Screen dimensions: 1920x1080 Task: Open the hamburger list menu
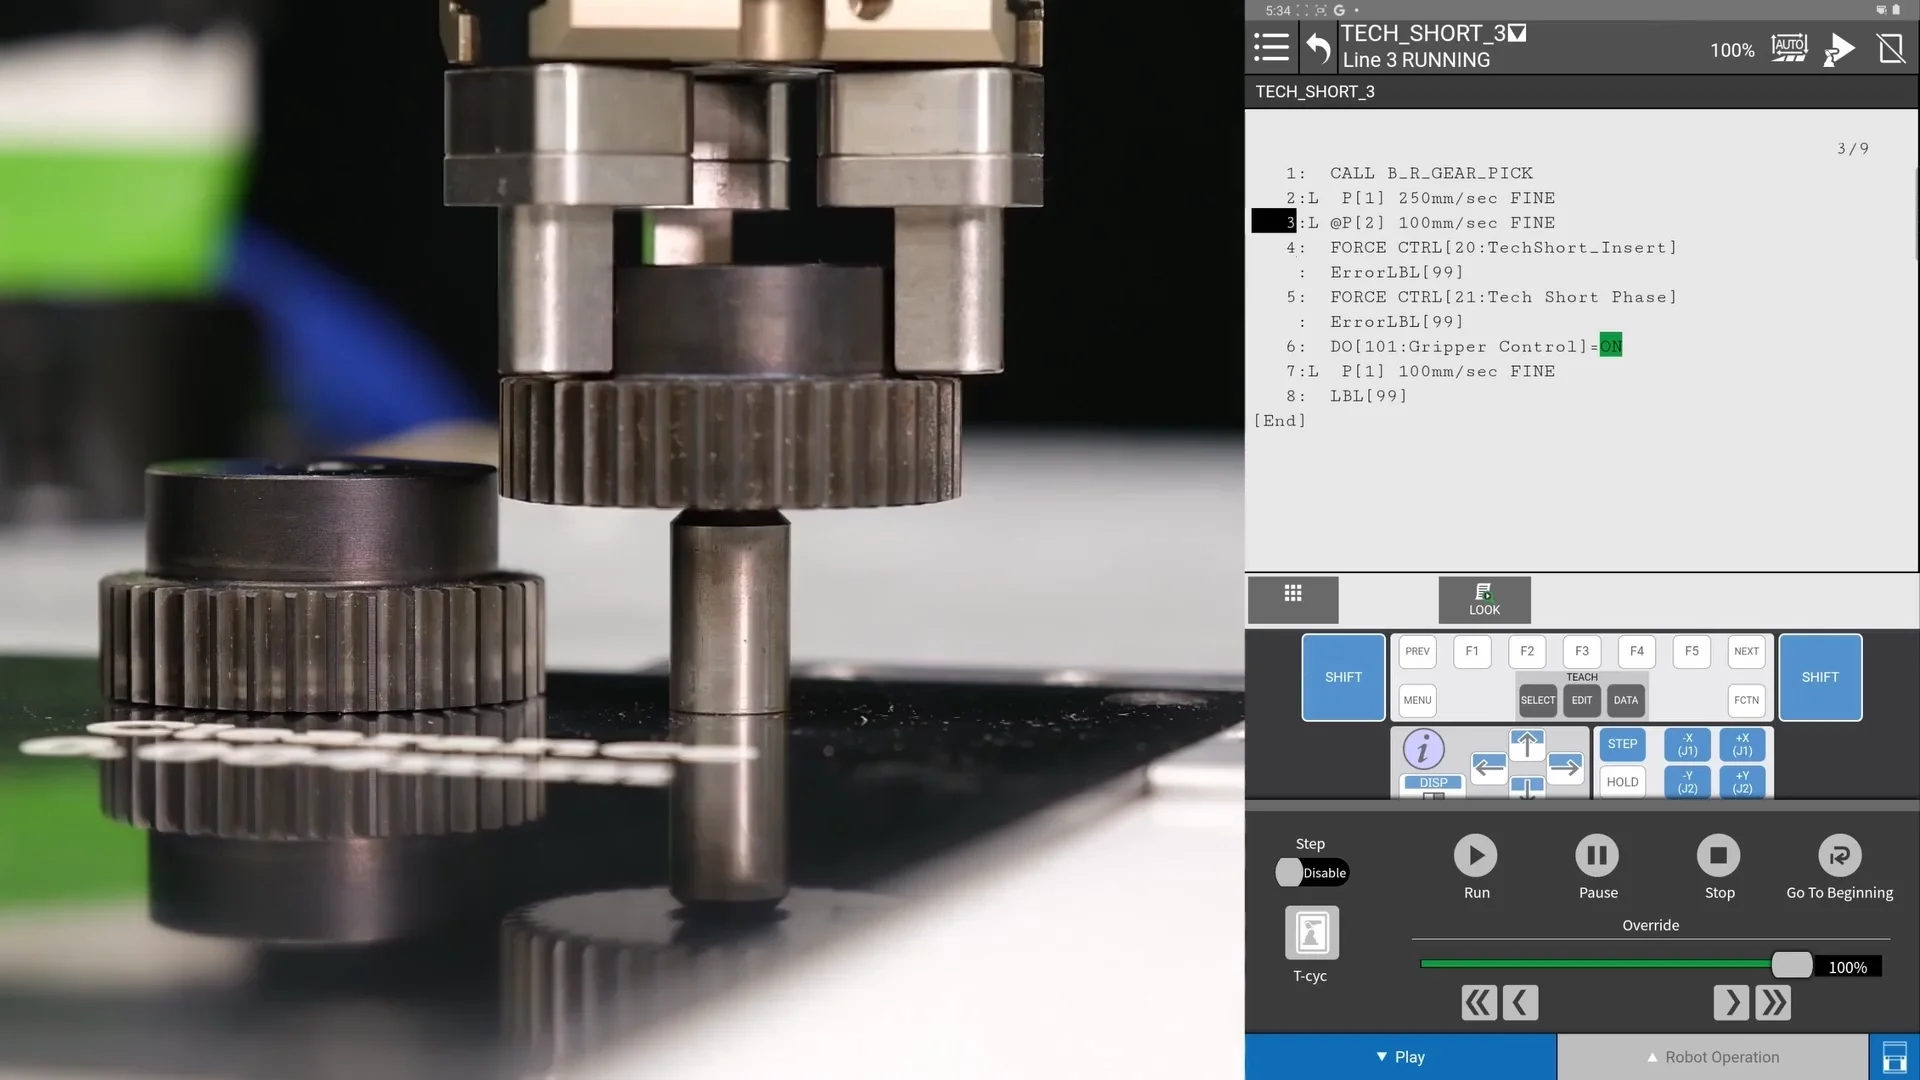1271,47
